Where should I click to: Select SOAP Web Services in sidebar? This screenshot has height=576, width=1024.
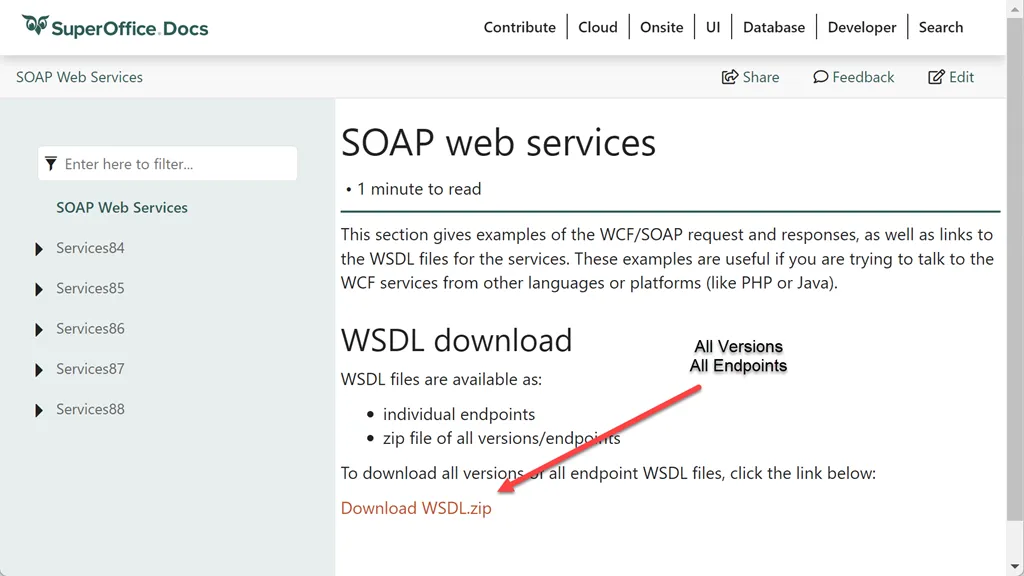122,208
